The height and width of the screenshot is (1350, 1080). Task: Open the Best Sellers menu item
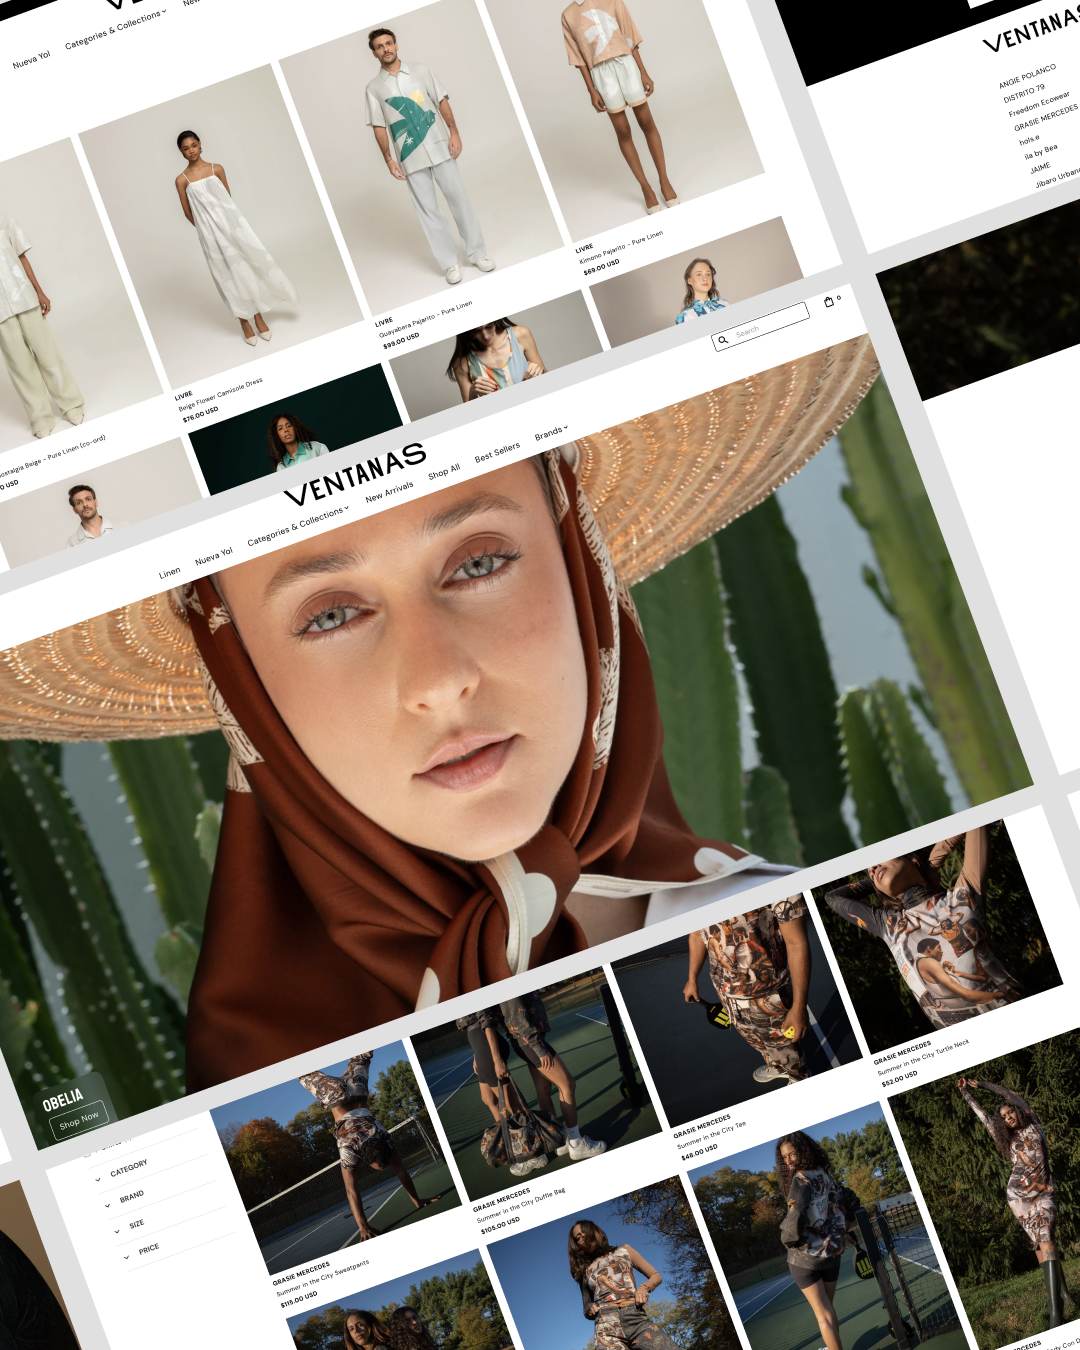(497, 453)
